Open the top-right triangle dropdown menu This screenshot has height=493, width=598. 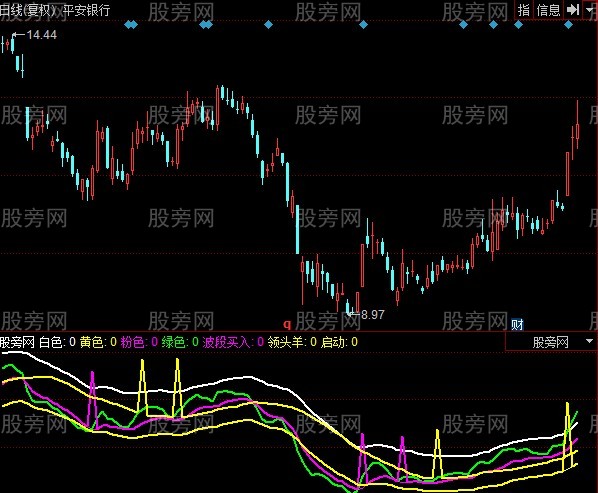tap(590, 10)
